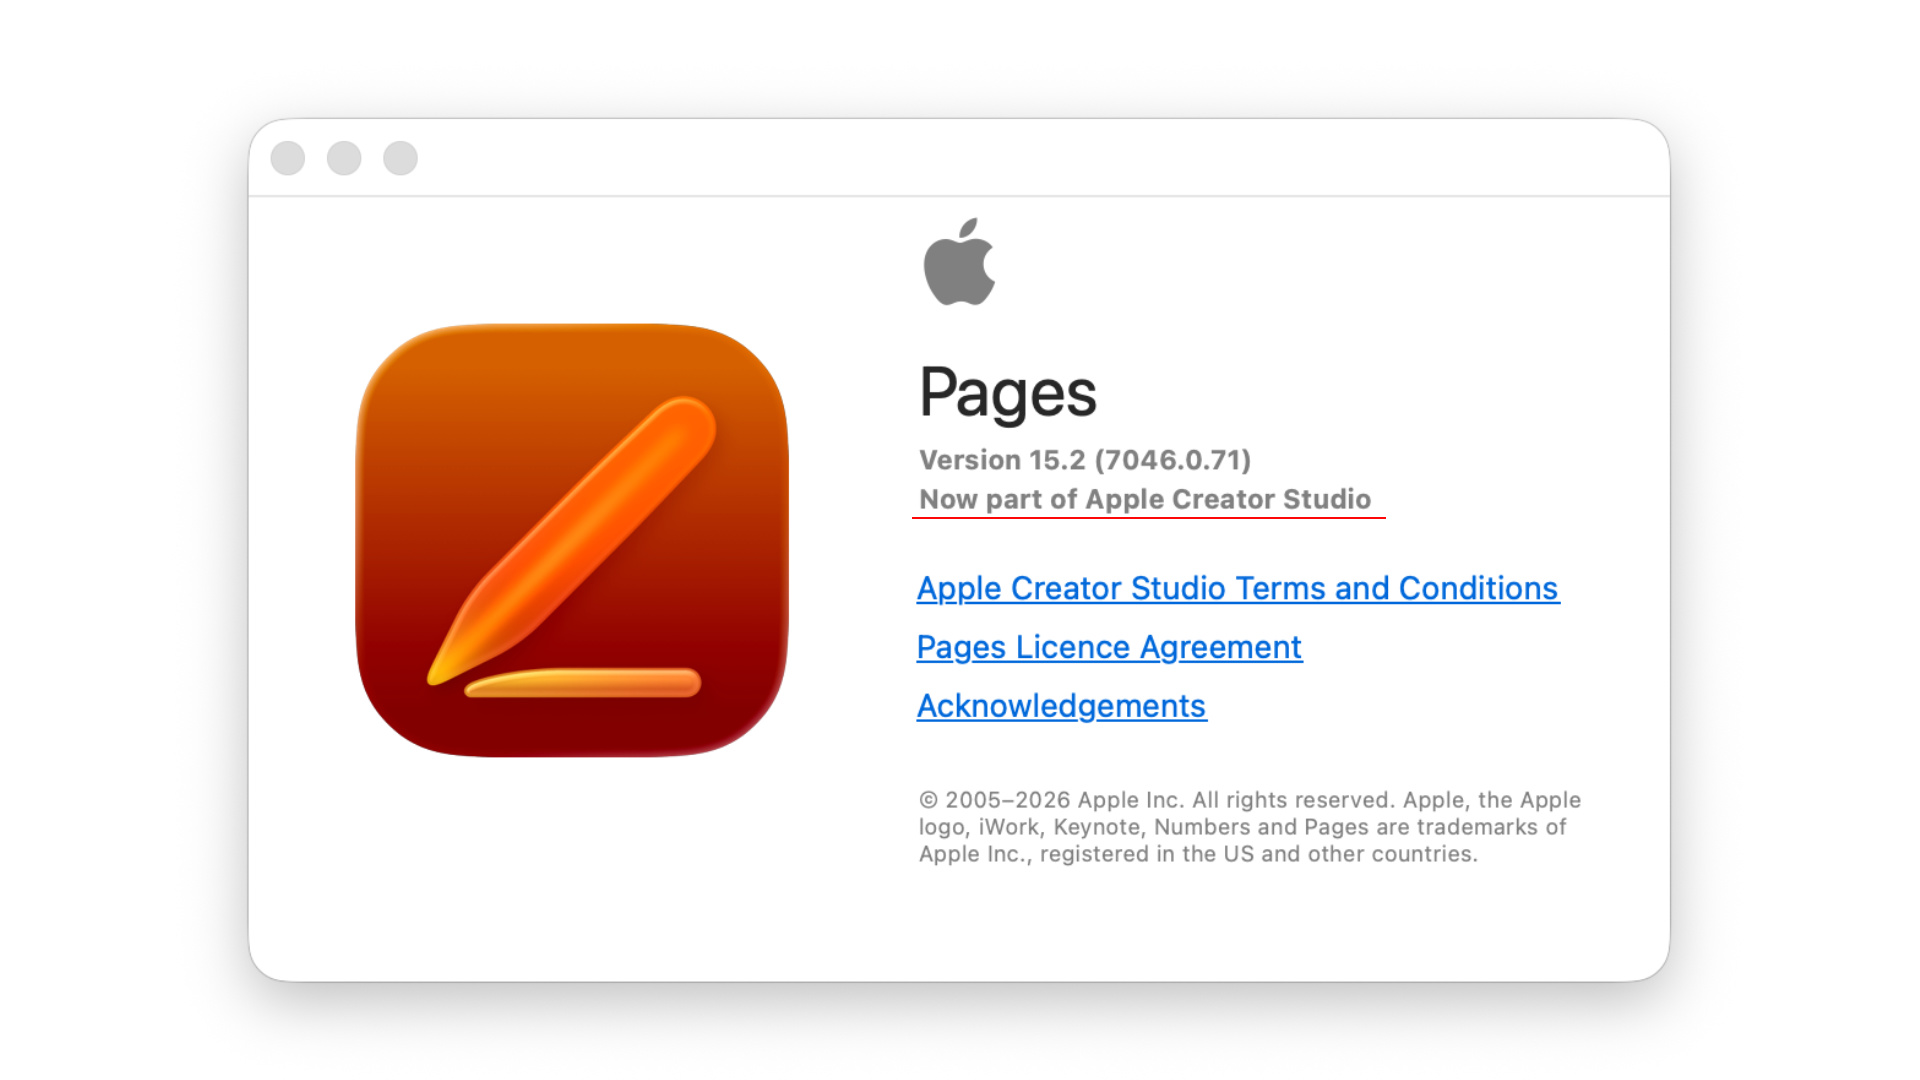
Task: Click the third window zoom button
Action: point(400,158)
